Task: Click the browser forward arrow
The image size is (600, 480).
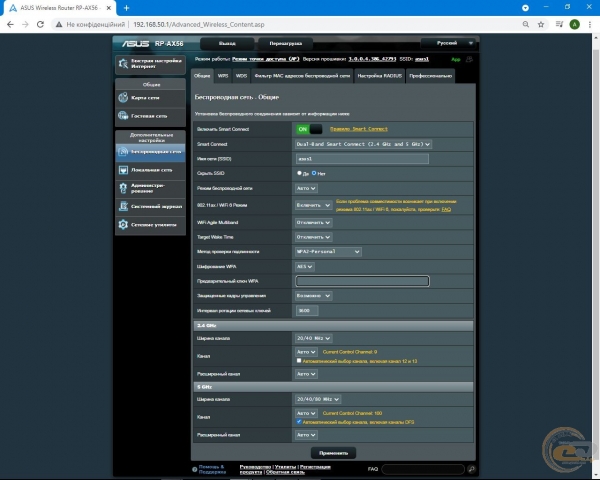Action: [25, 24]
